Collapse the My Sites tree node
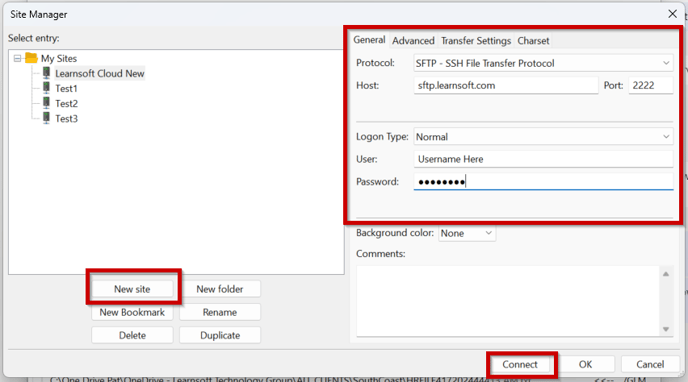 (x=17, y=58)
